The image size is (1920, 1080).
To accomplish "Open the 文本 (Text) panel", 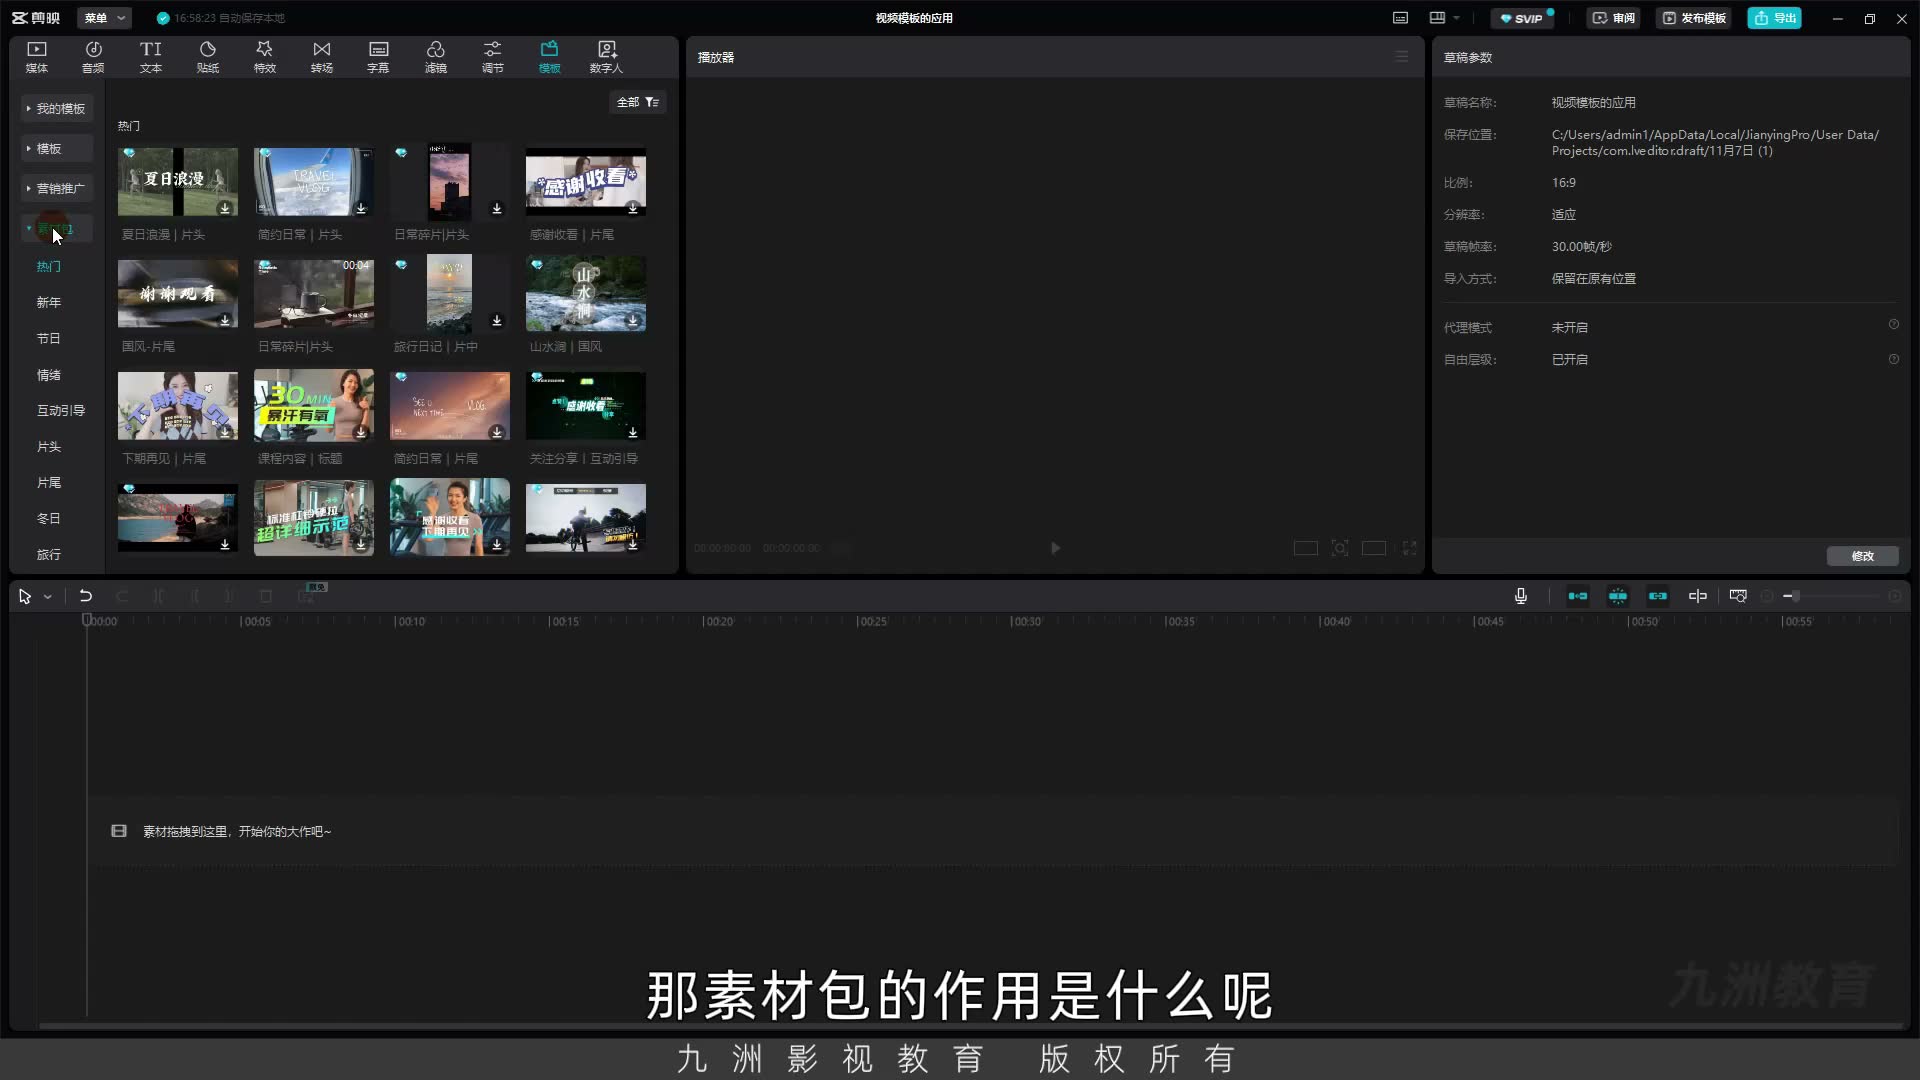I will point(150,57).
